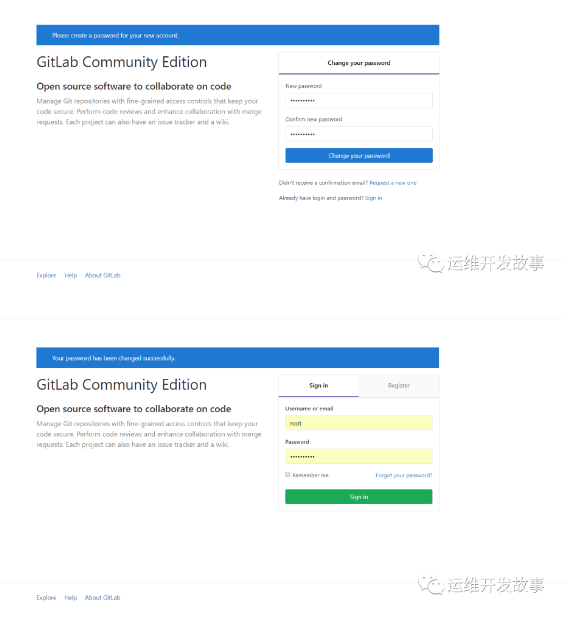Click upper 'Open source software to collaborate on code' heading

(134, 87)
